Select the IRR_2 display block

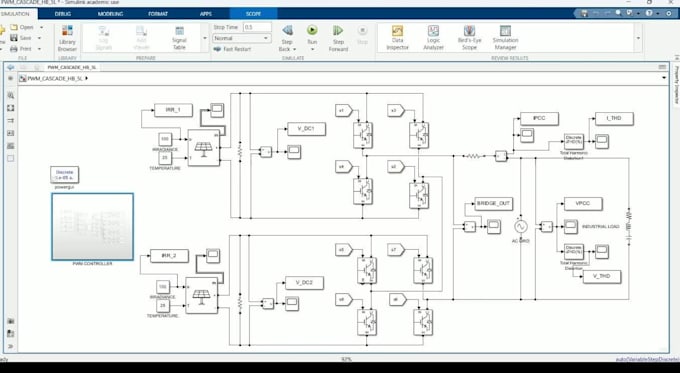169,256
